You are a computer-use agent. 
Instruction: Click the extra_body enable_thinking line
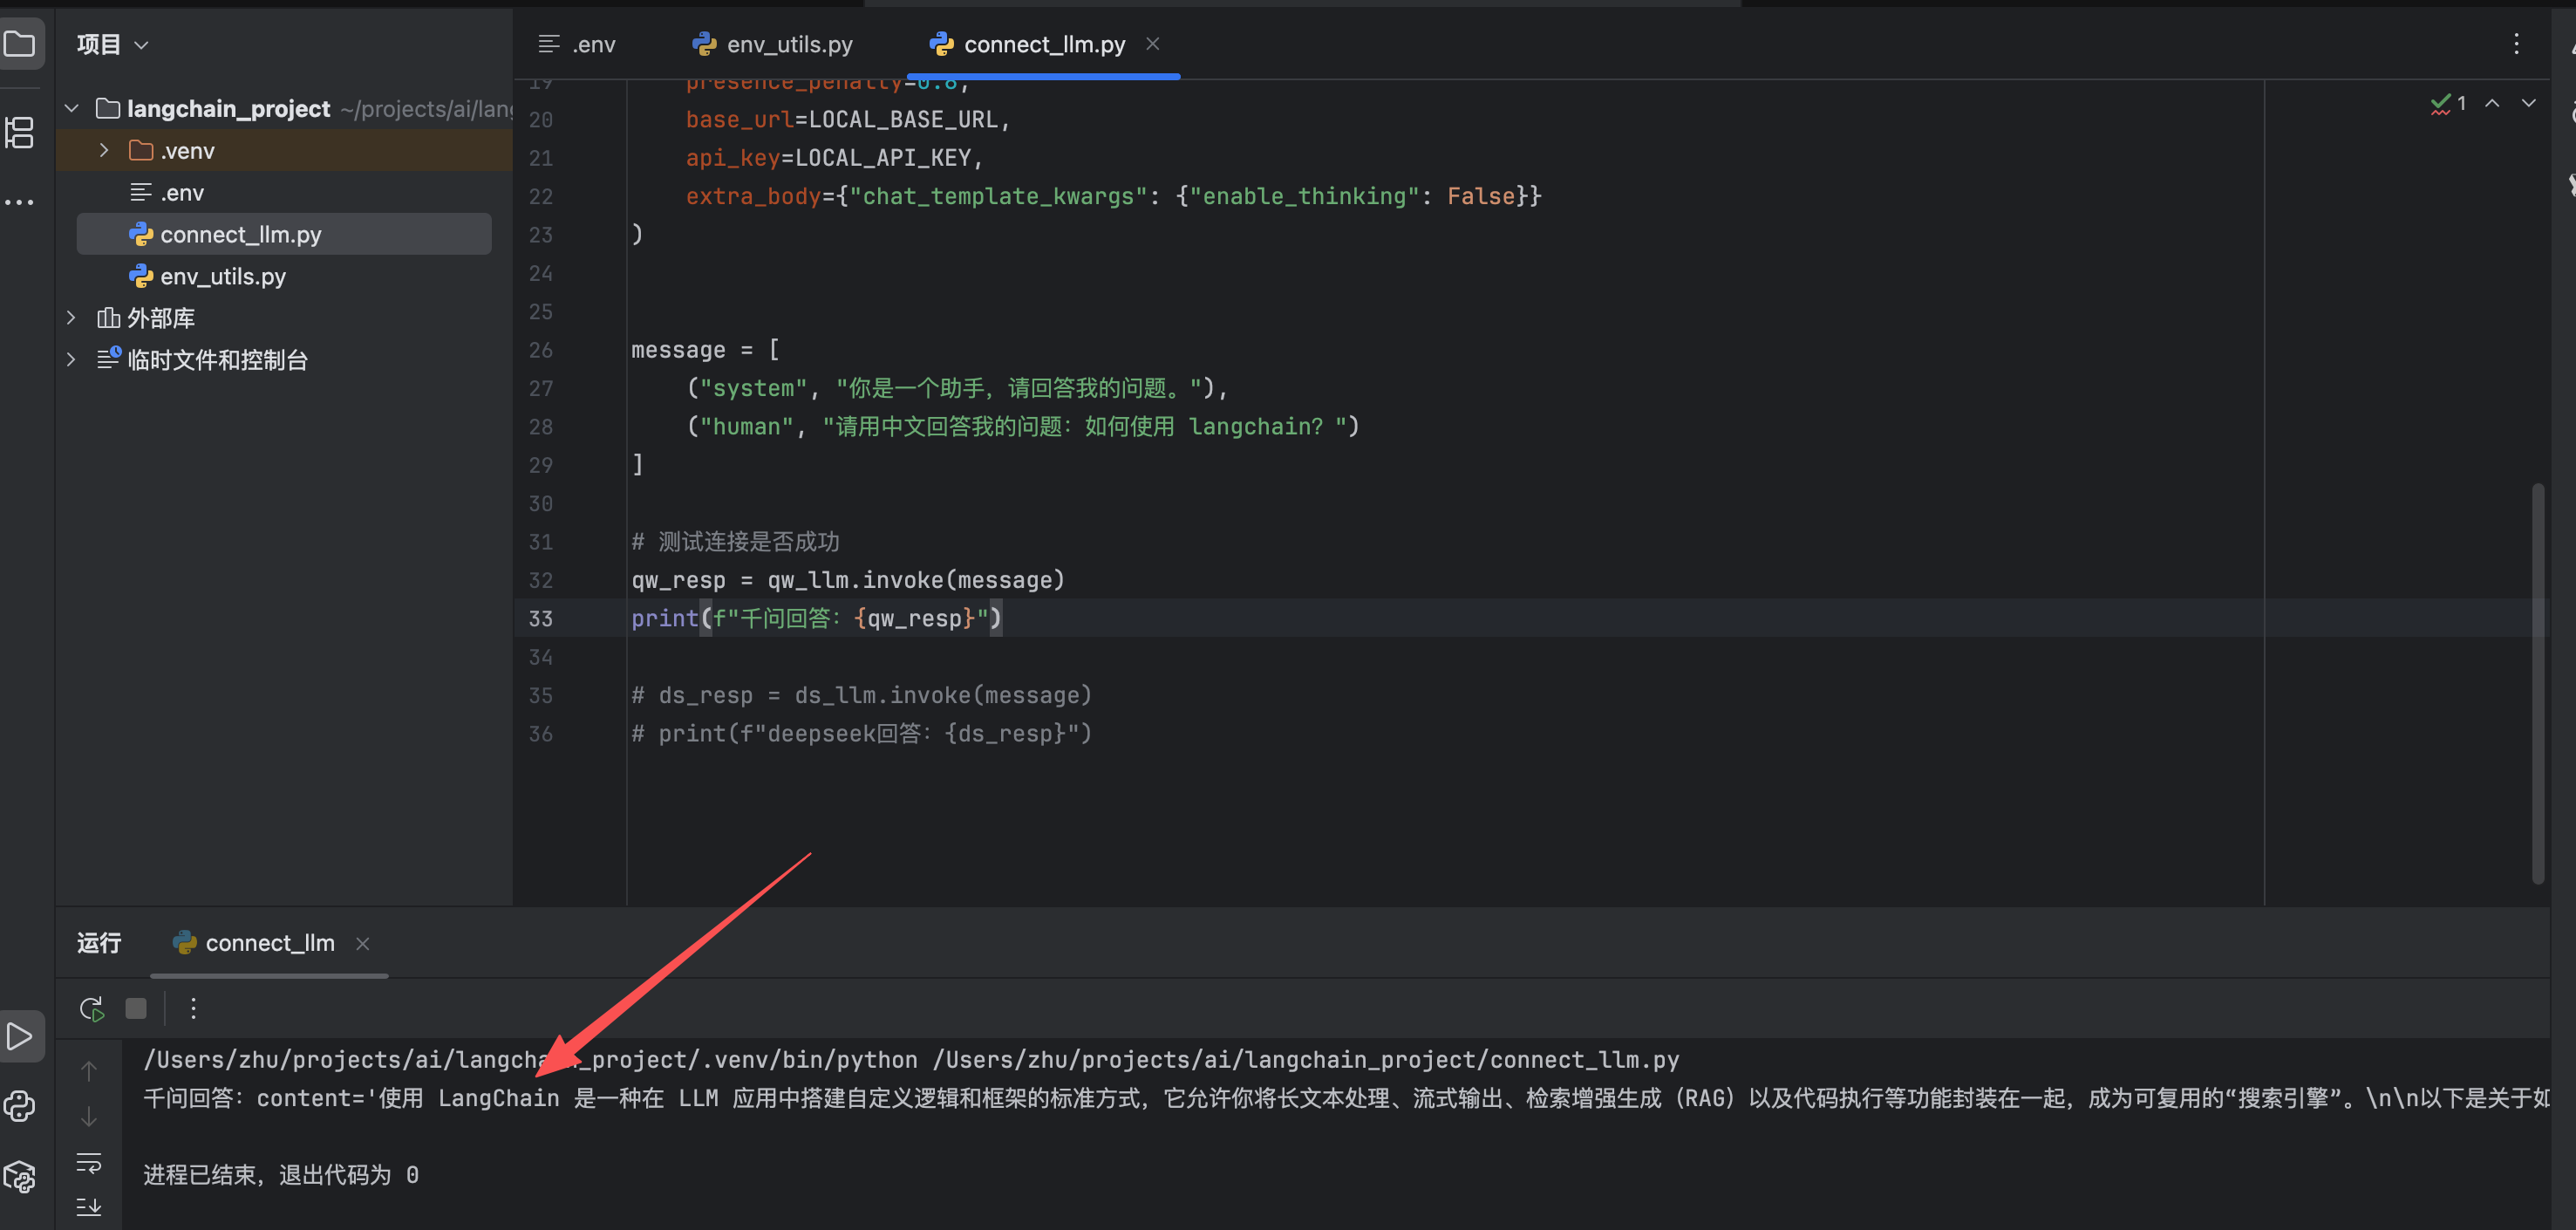coord(1113,196)
